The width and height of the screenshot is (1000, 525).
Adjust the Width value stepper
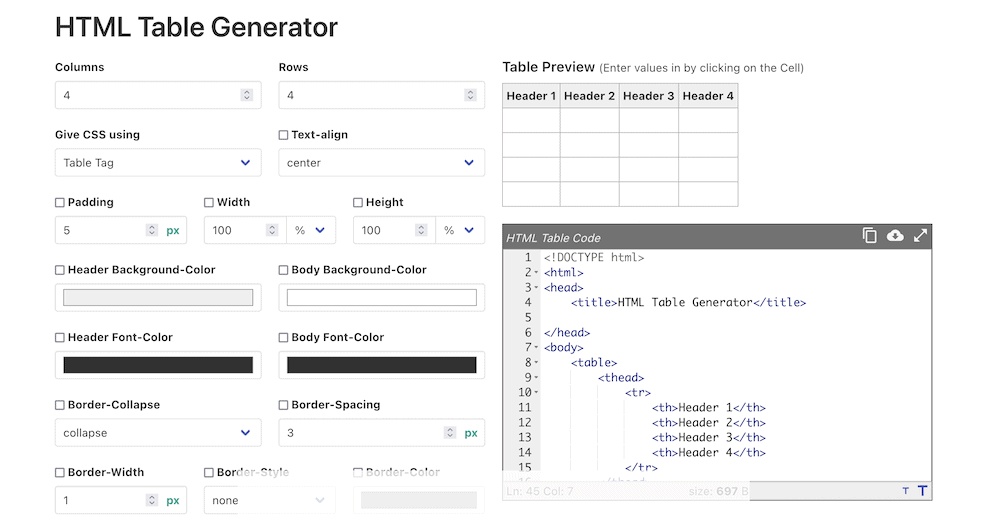[272, 230]
